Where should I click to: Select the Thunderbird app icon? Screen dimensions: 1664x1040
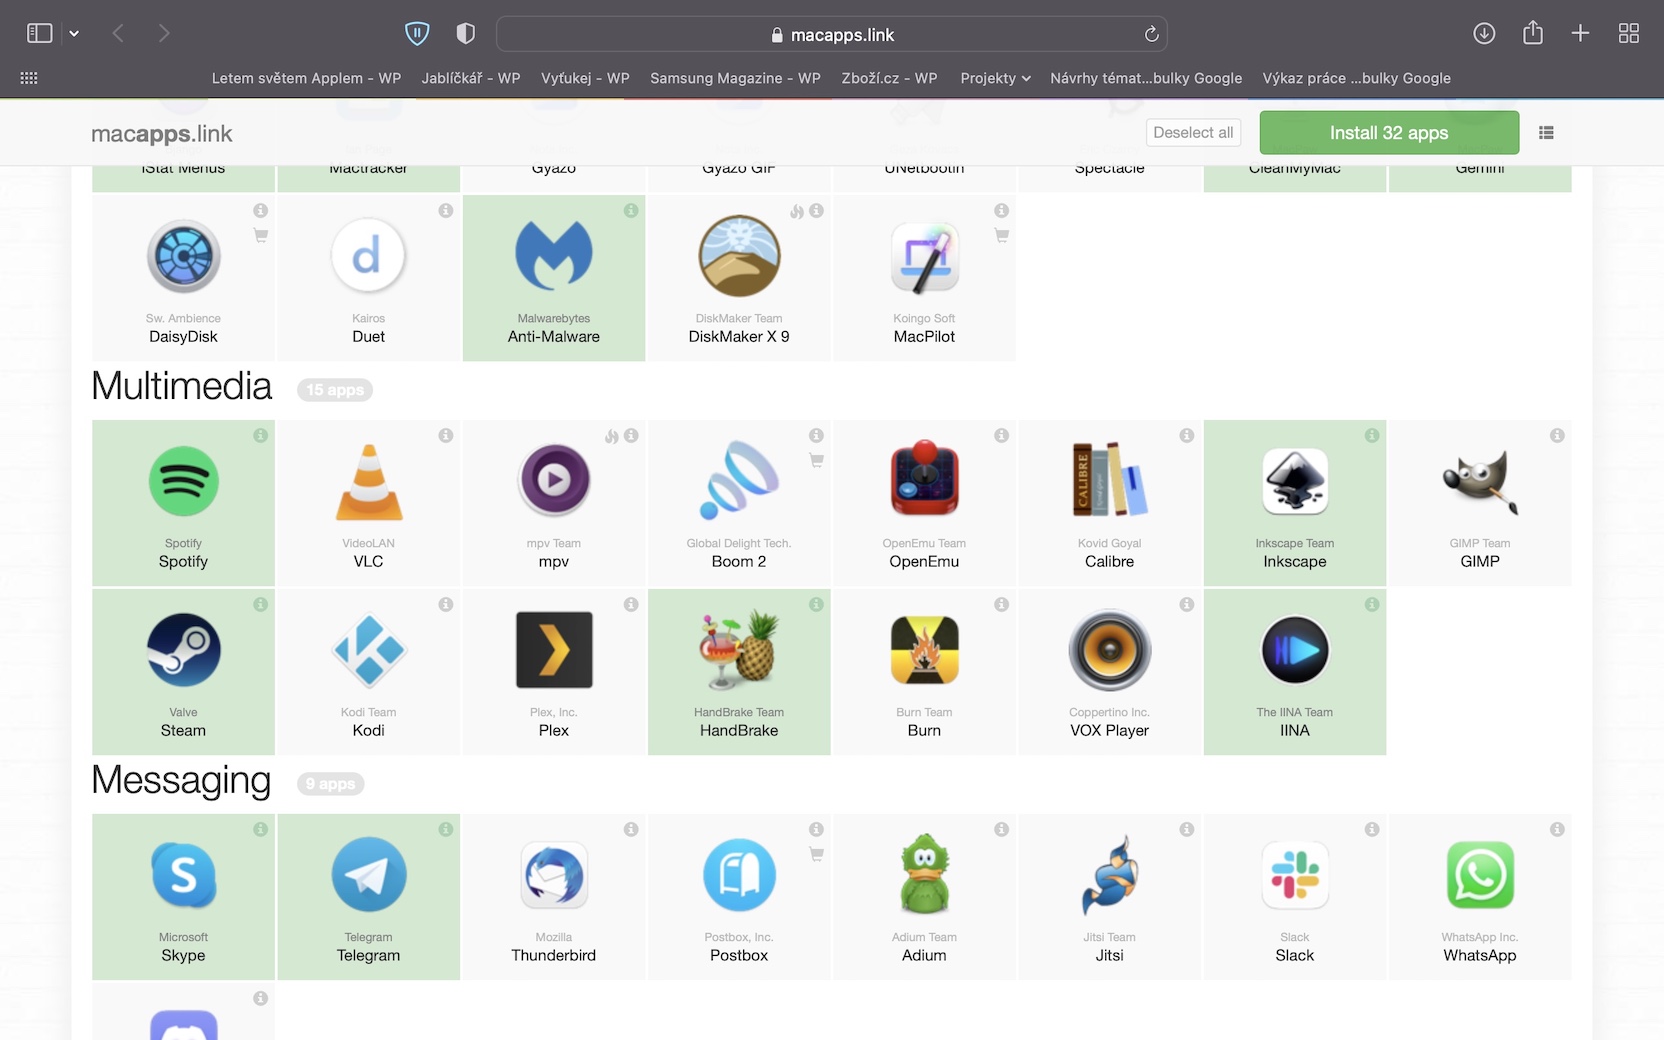pyautogui.click(x=554, y=875)
